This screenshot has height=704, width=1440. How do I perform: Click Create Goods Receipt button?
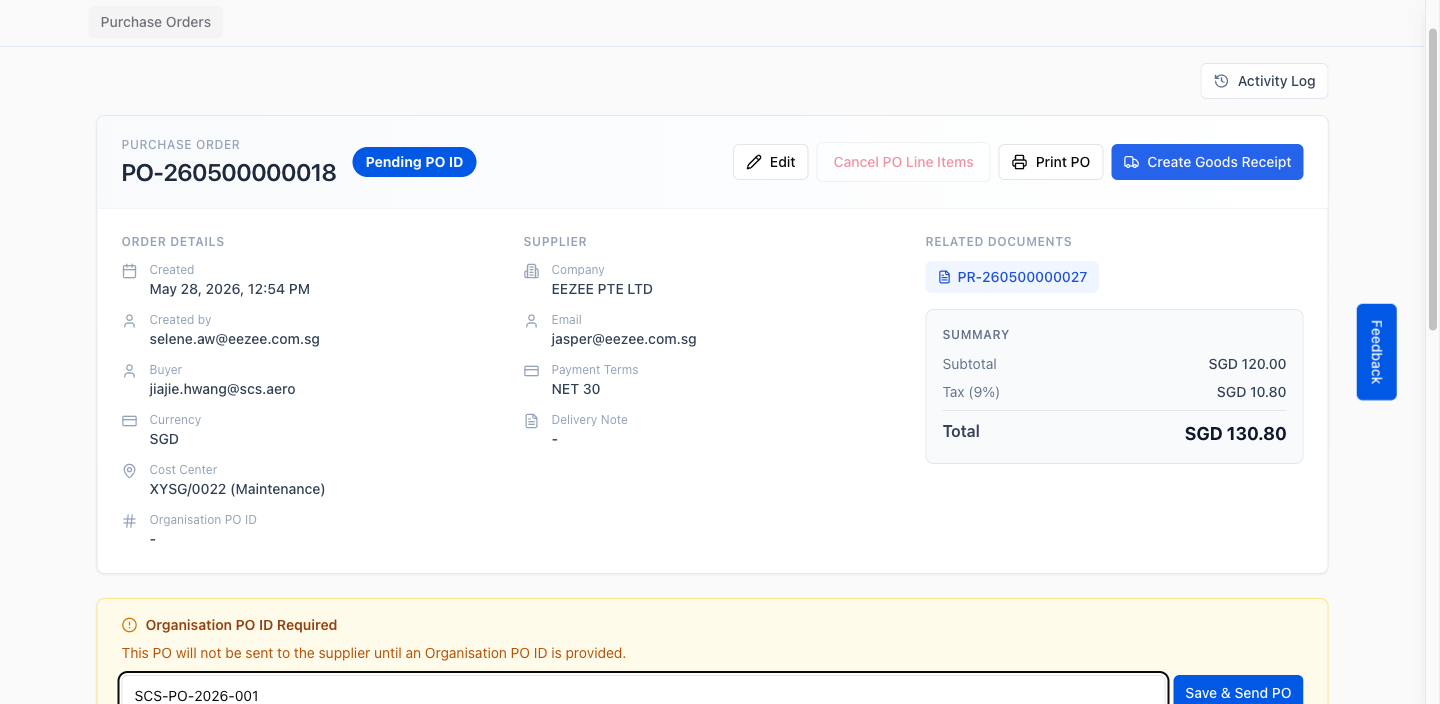point(1207,162)
